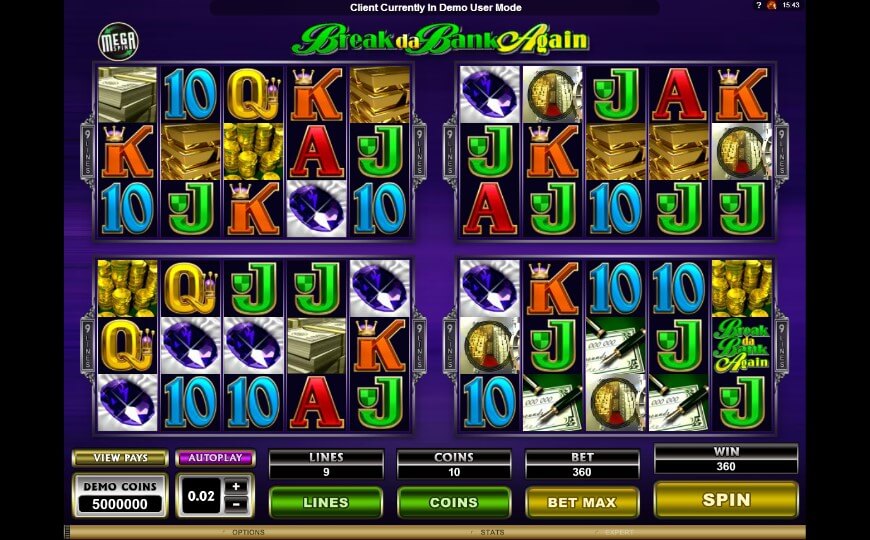Image resolution: width=870 pixels, height=540 pixels.
Task: Open the View Pays paytable
Action: tap(120, 458)
